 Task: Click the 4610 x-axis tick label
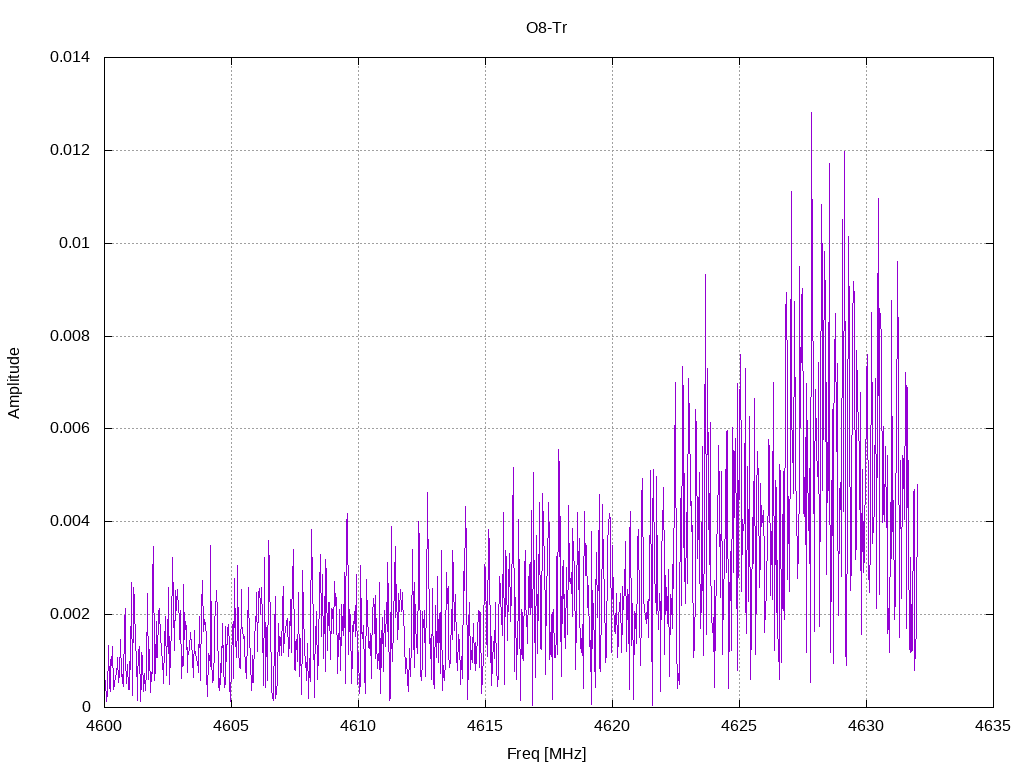point(359,726)
